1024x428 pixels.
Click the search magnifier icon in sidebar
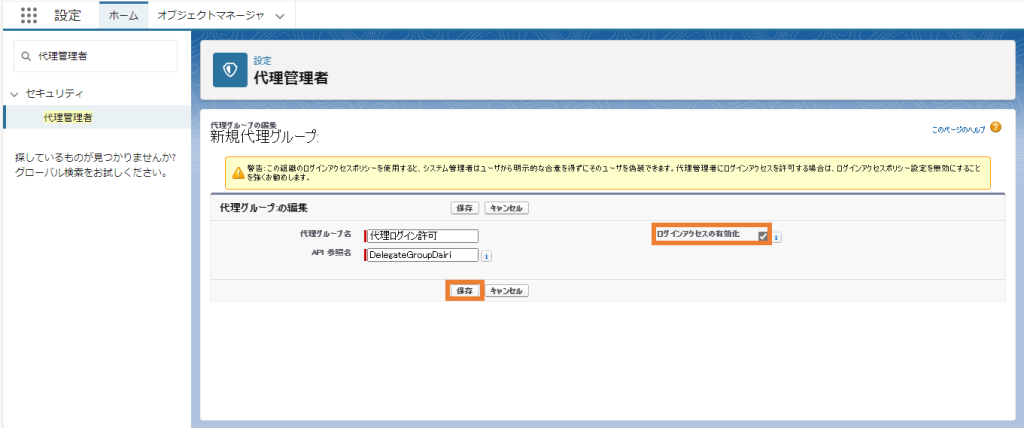point(26,57)
